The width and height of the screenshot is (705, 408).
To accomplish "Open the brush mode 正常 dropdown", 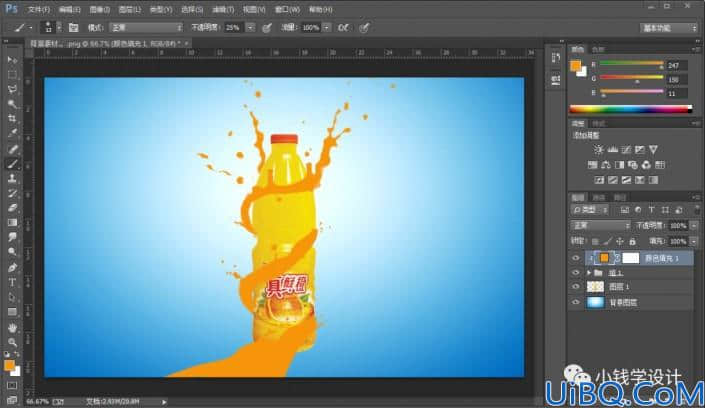I will click(146, 28).
